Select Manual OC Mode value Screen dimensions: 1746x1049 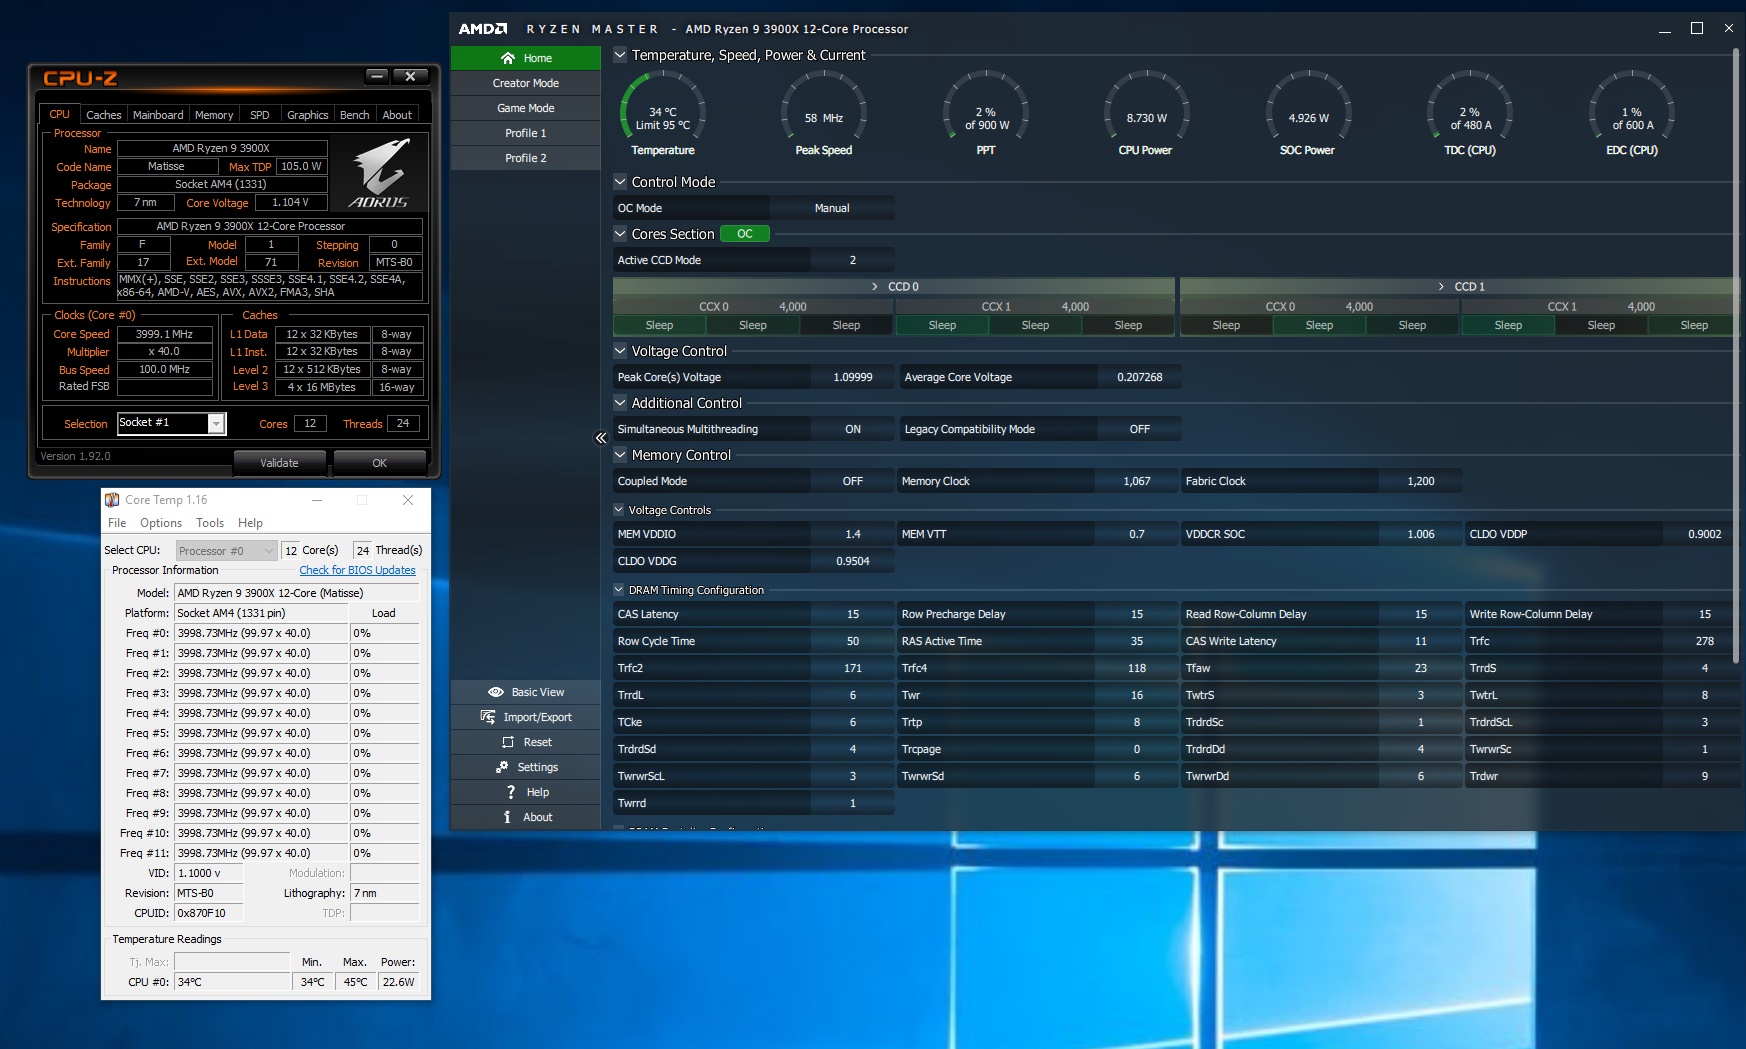832,208
